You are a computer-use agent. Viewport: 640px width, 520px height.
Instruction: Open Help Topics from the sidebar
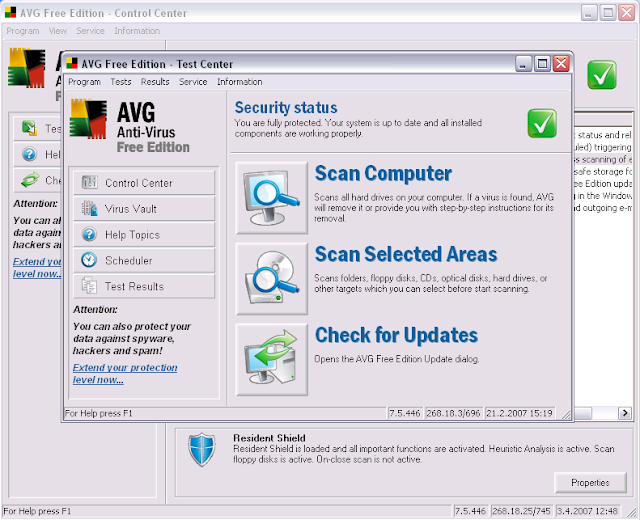coord(144,234)
